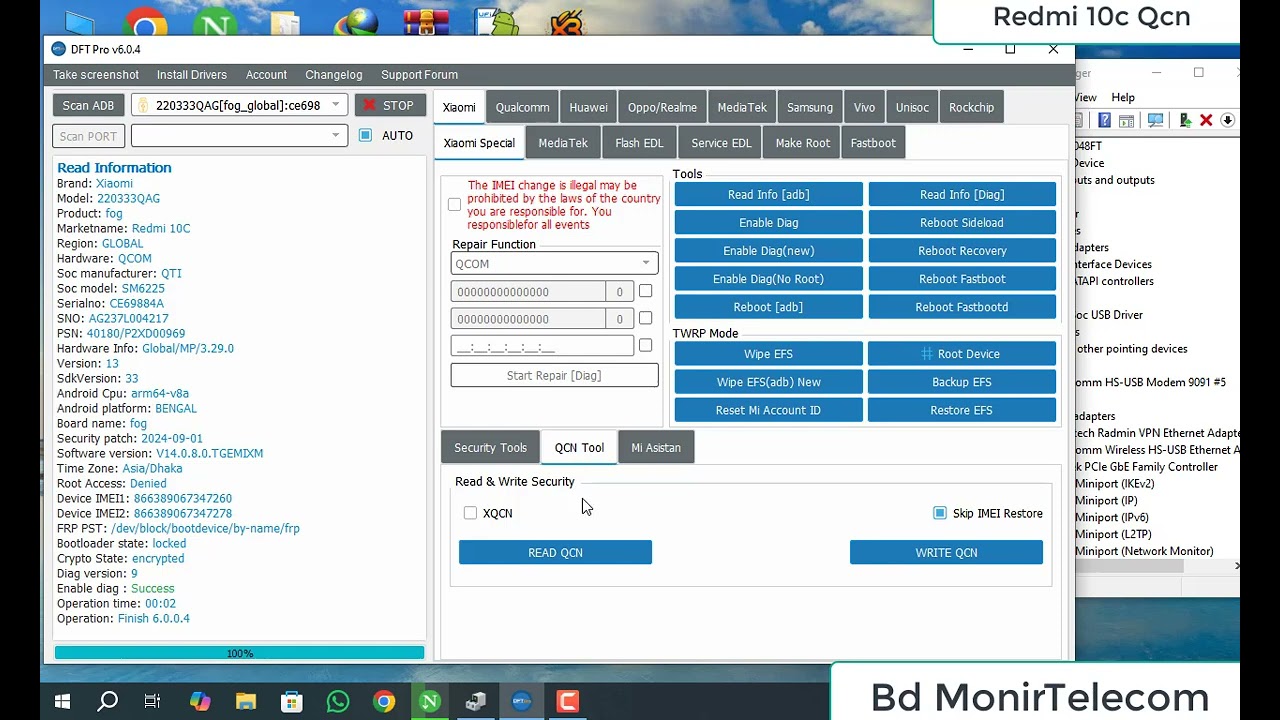Viewport: 1280px width, 720px height.
Task: Open green N desktop shortcut
Action: pyautogui.click(x=215, y=22)
